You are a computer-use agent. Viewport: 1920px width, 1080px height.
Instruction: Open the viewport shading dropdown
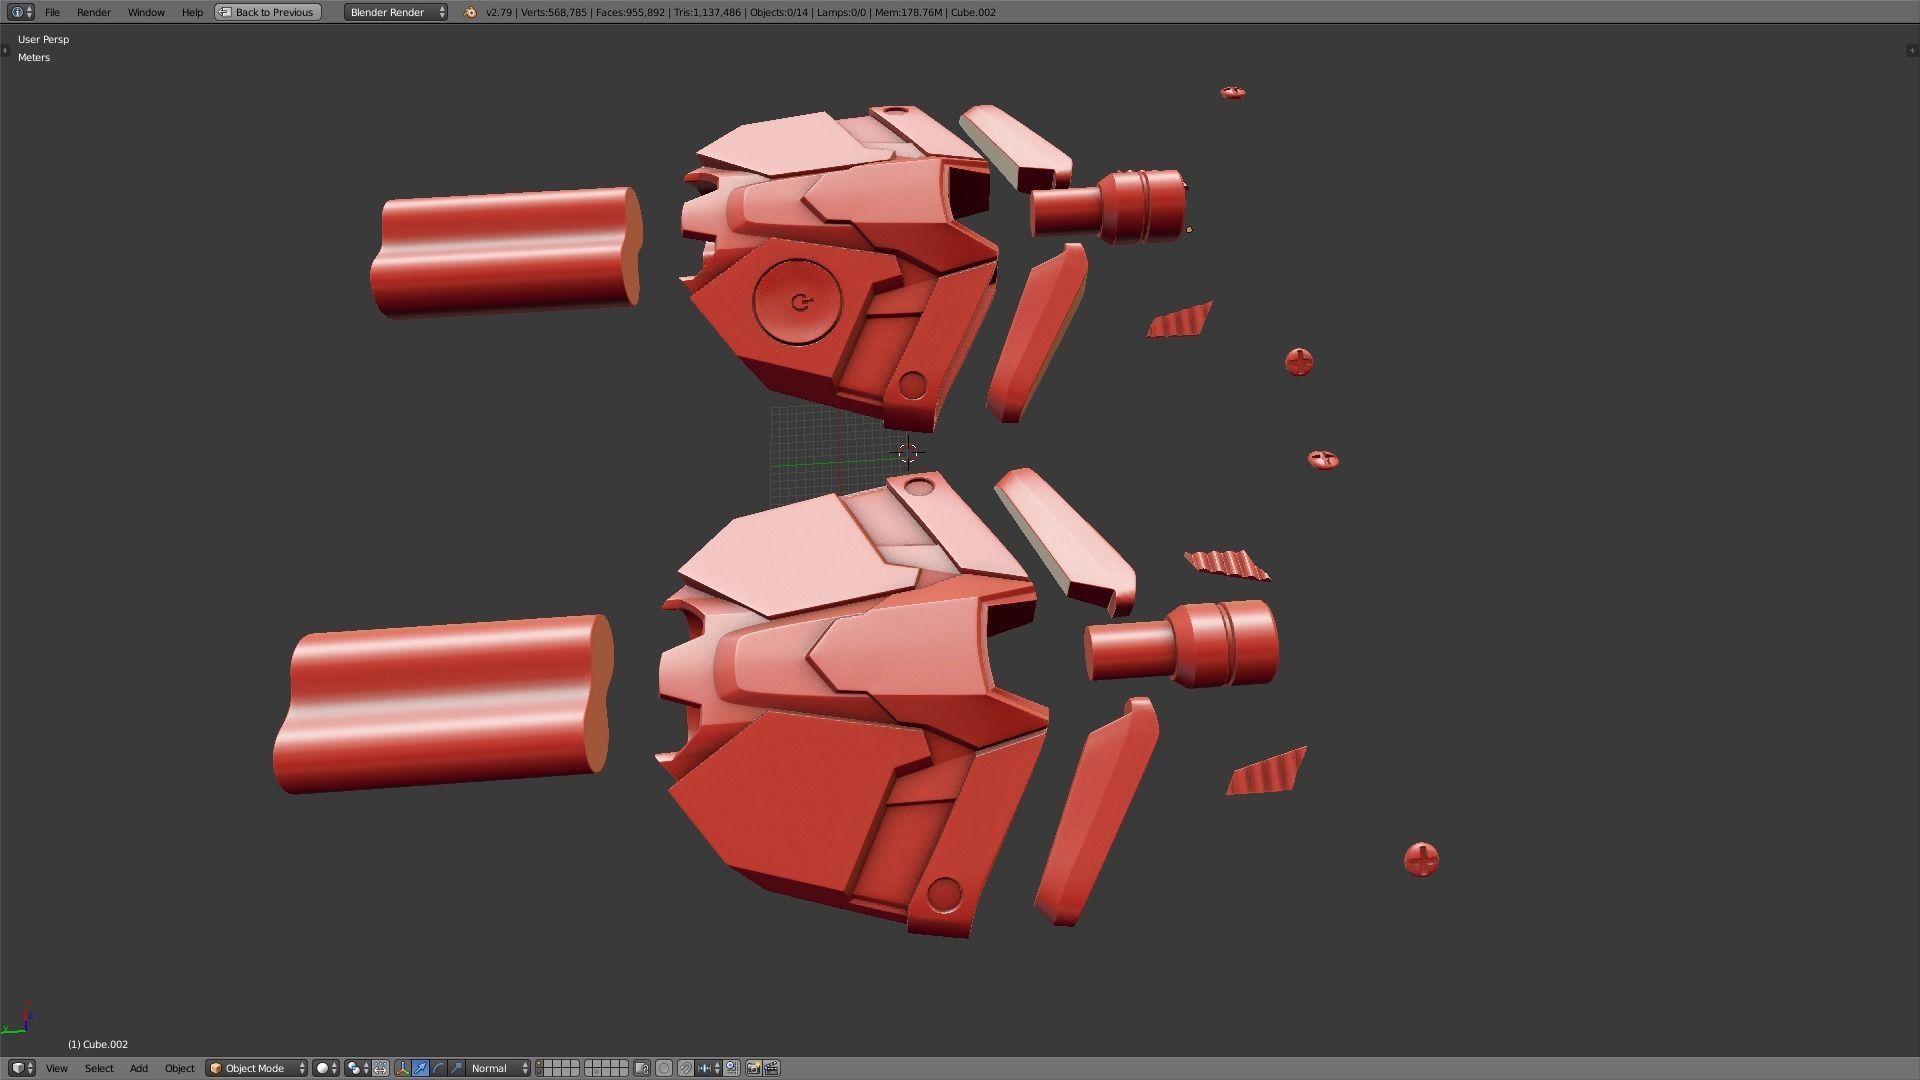pos(326,1068)
